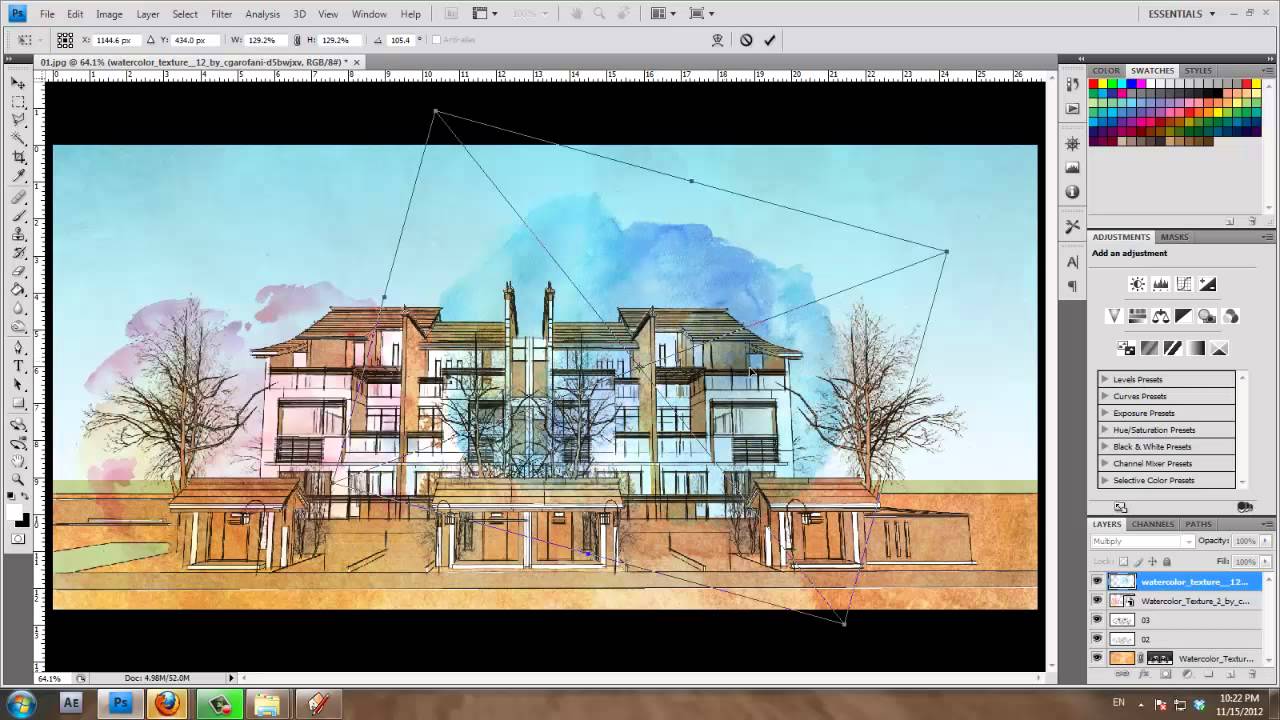Cancel the transform operation
1280x720 pixels.
[x=746, y=40]
